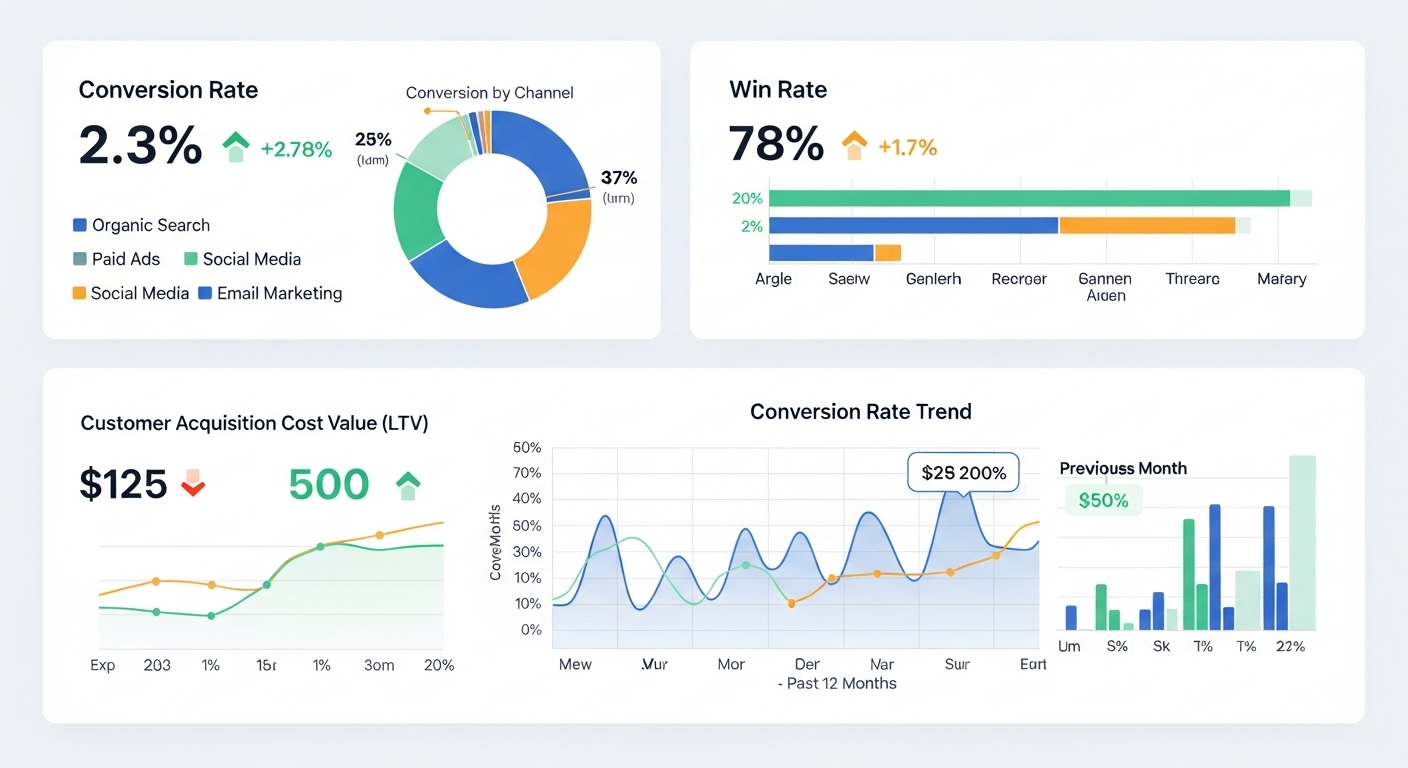Click the red down arrow next to $125
Screen dimensions: 1408x768
click(192, 486)
